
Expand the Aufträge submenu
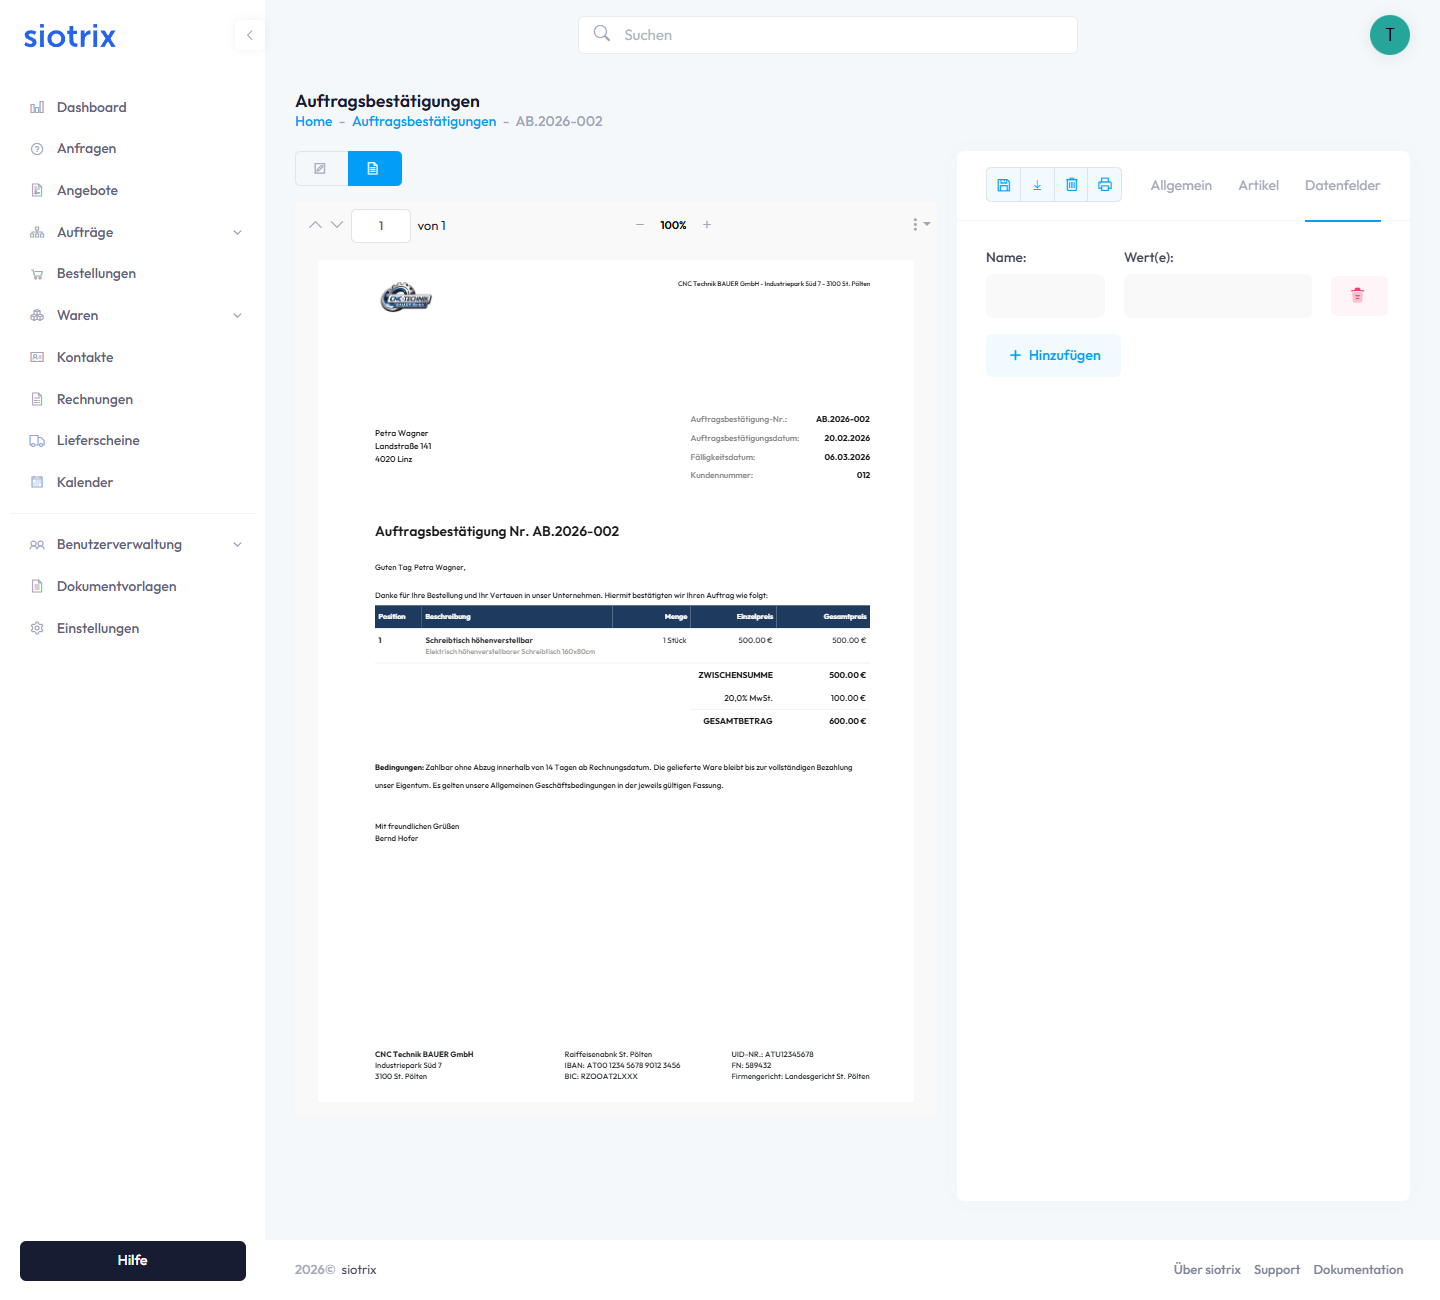[x=237, y=233]
